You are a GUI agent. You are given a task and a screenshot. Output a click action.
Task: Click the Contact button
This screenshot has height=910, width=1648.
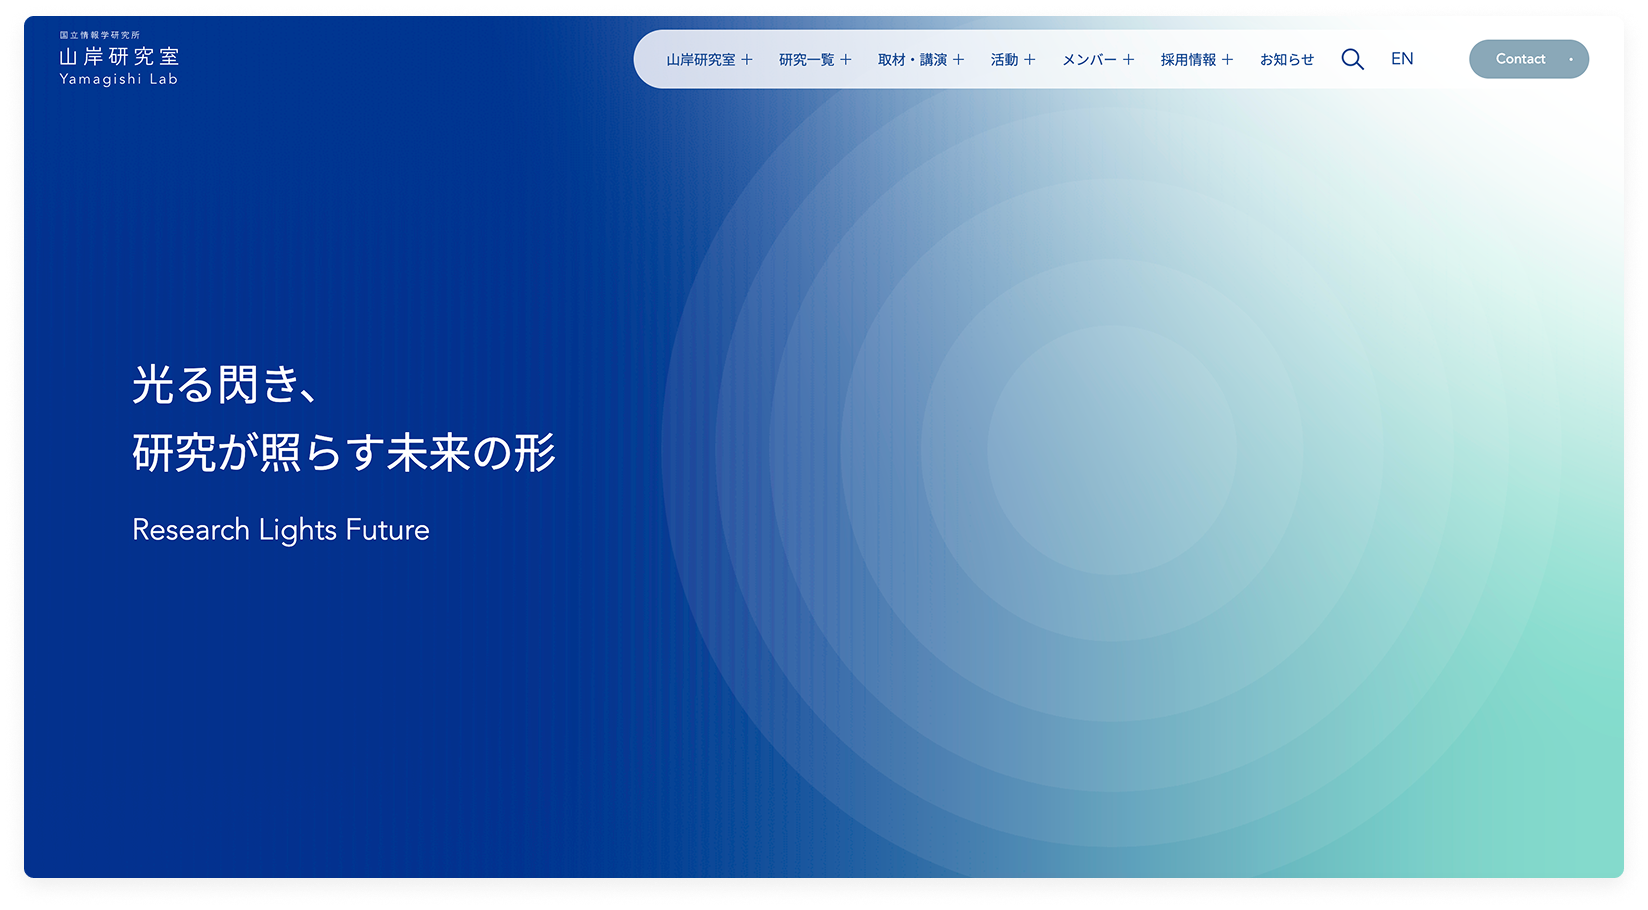(x=1529, y=59)
